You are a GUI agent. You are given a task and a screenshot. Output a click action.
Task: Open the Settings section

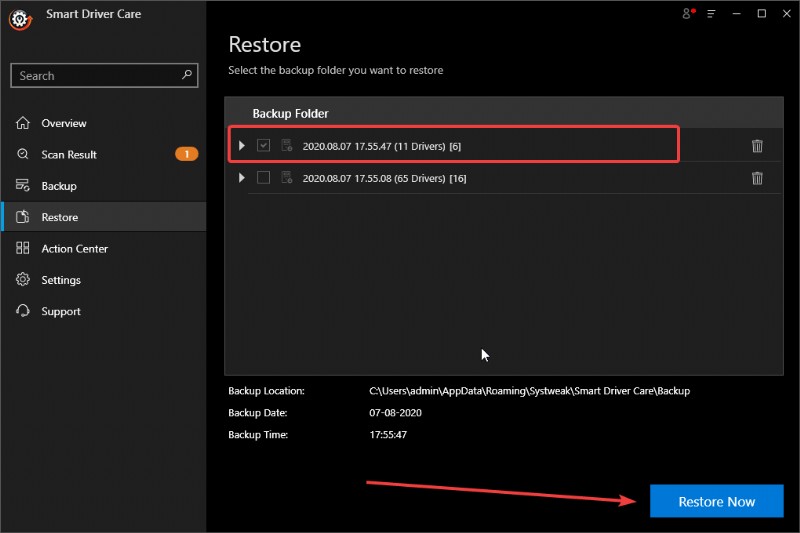point(104,280)
